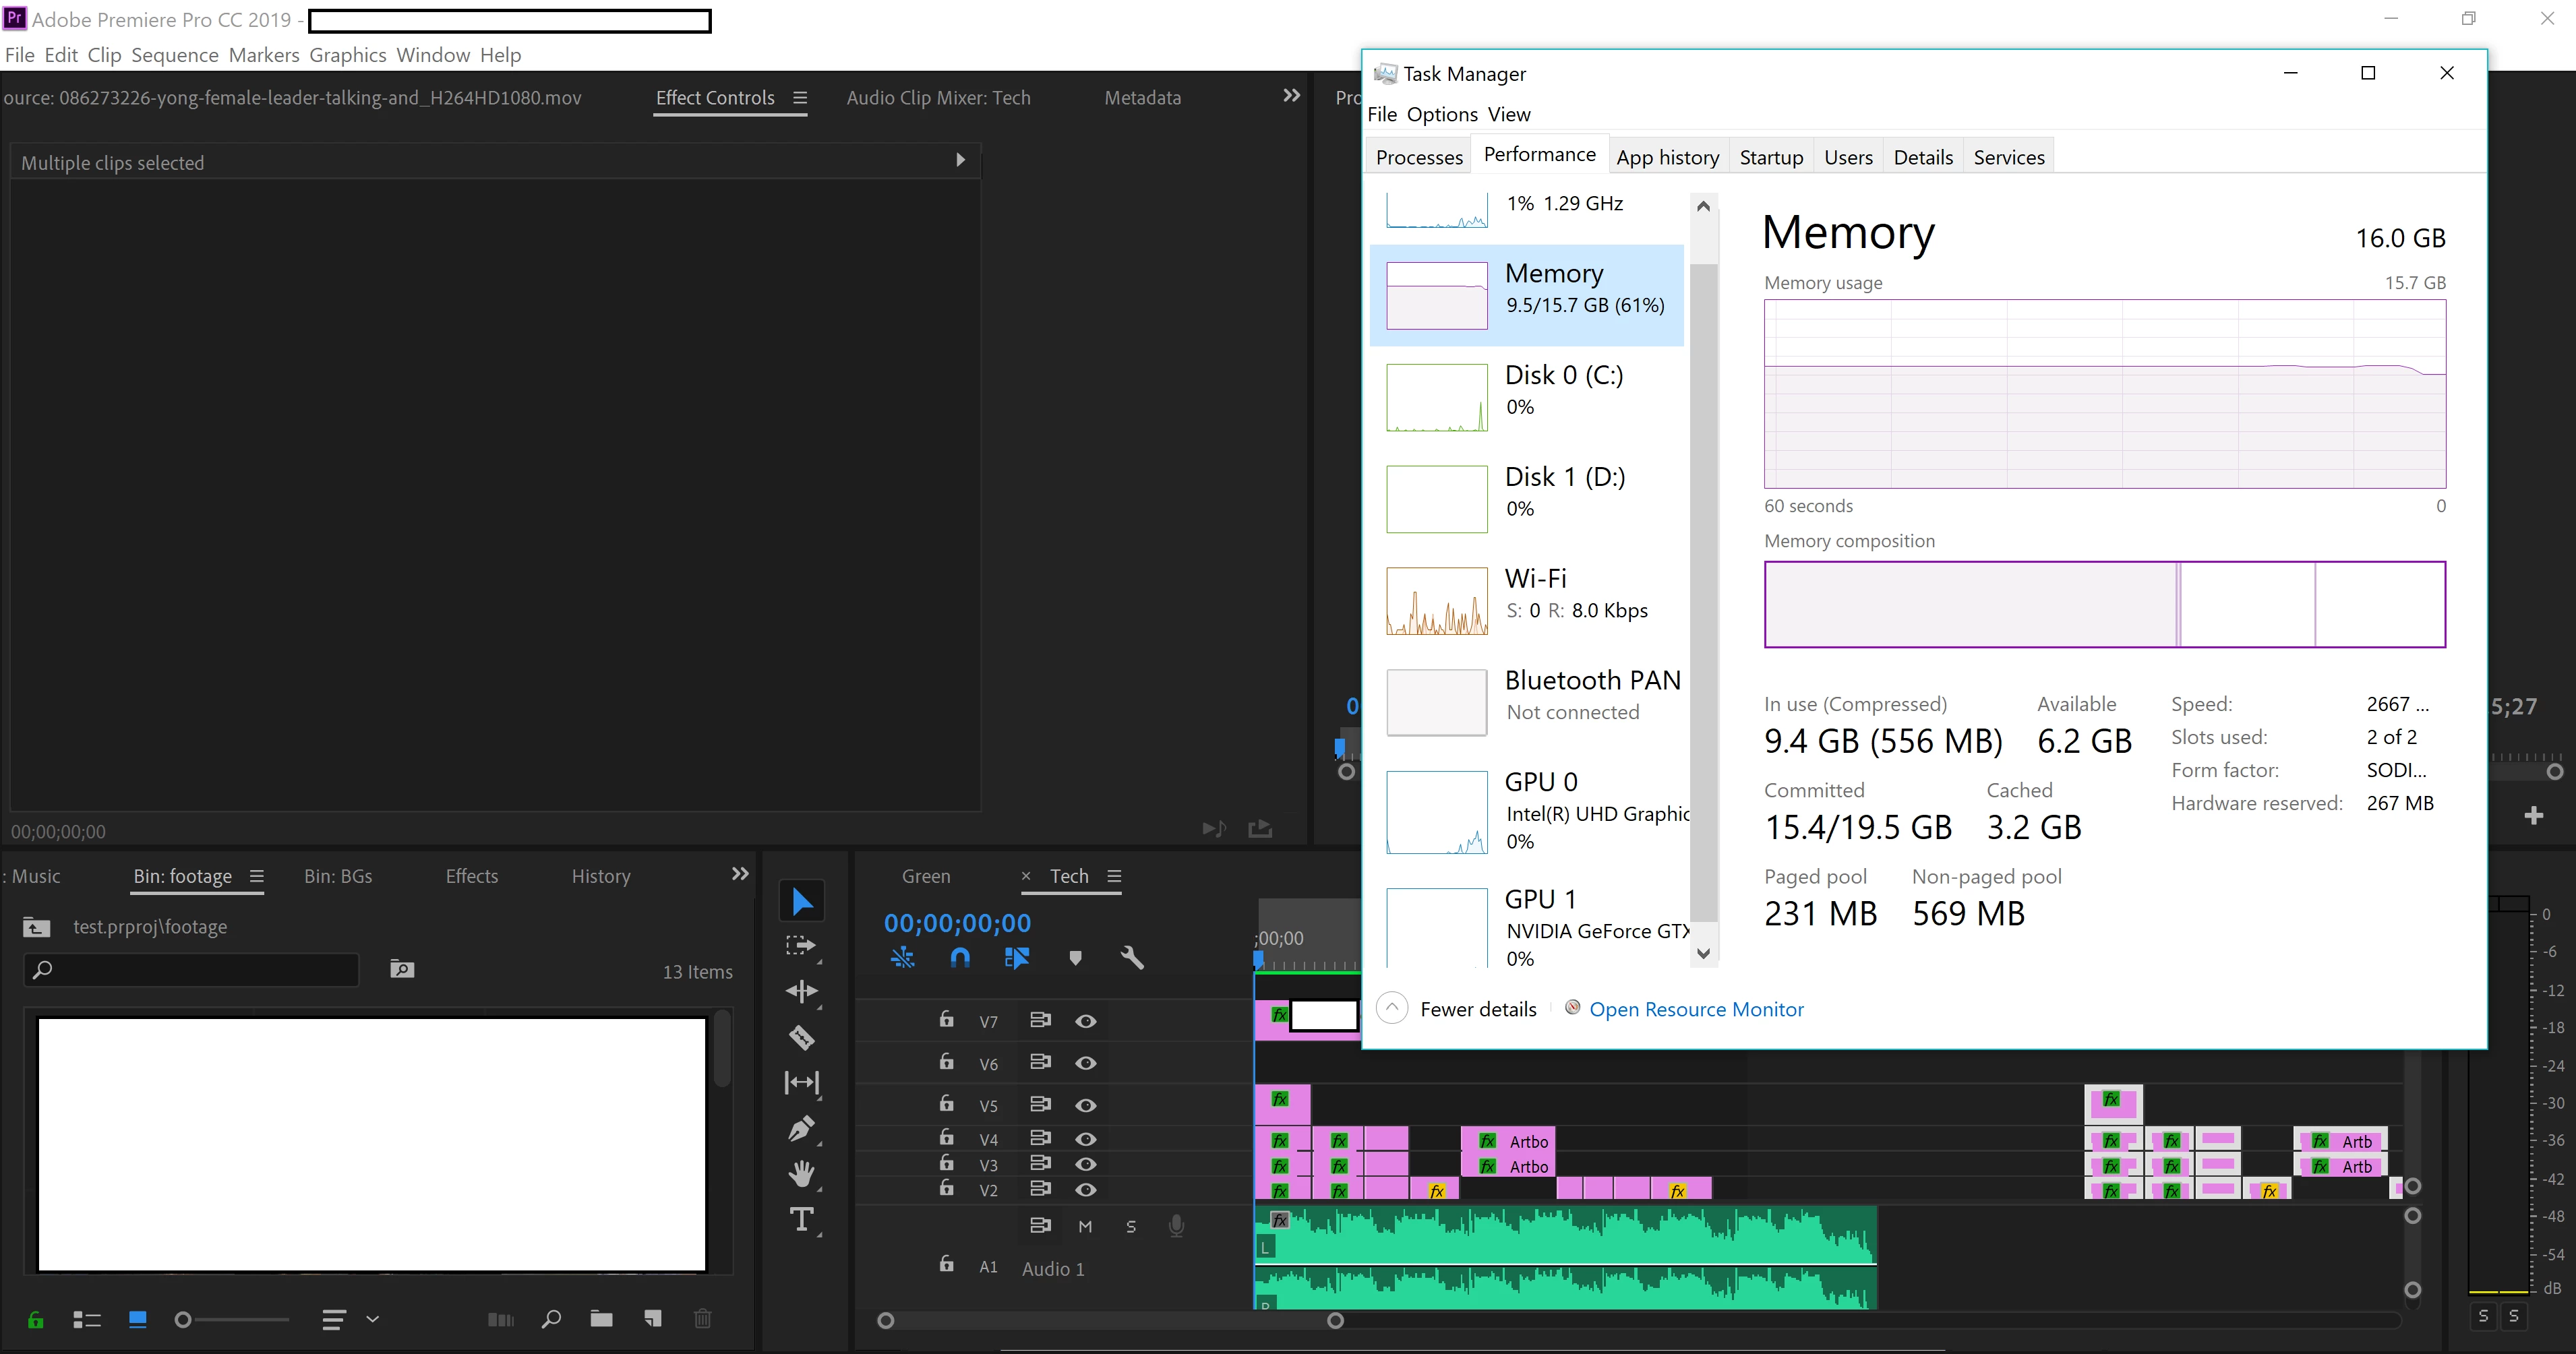Open the Sequence menu
The image size is (2576, 1354).
pos(174,55)
